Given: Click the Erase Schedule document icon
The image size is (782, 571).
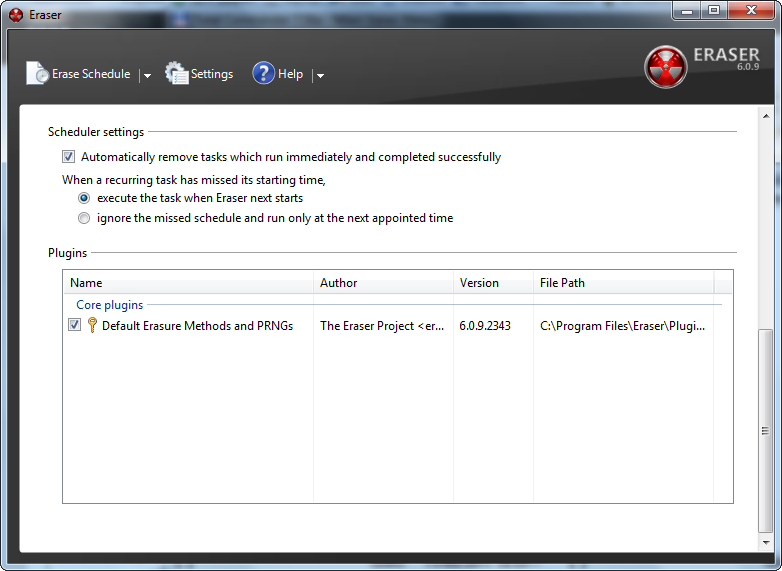Looking at the screenshot, I should point(37,73).
